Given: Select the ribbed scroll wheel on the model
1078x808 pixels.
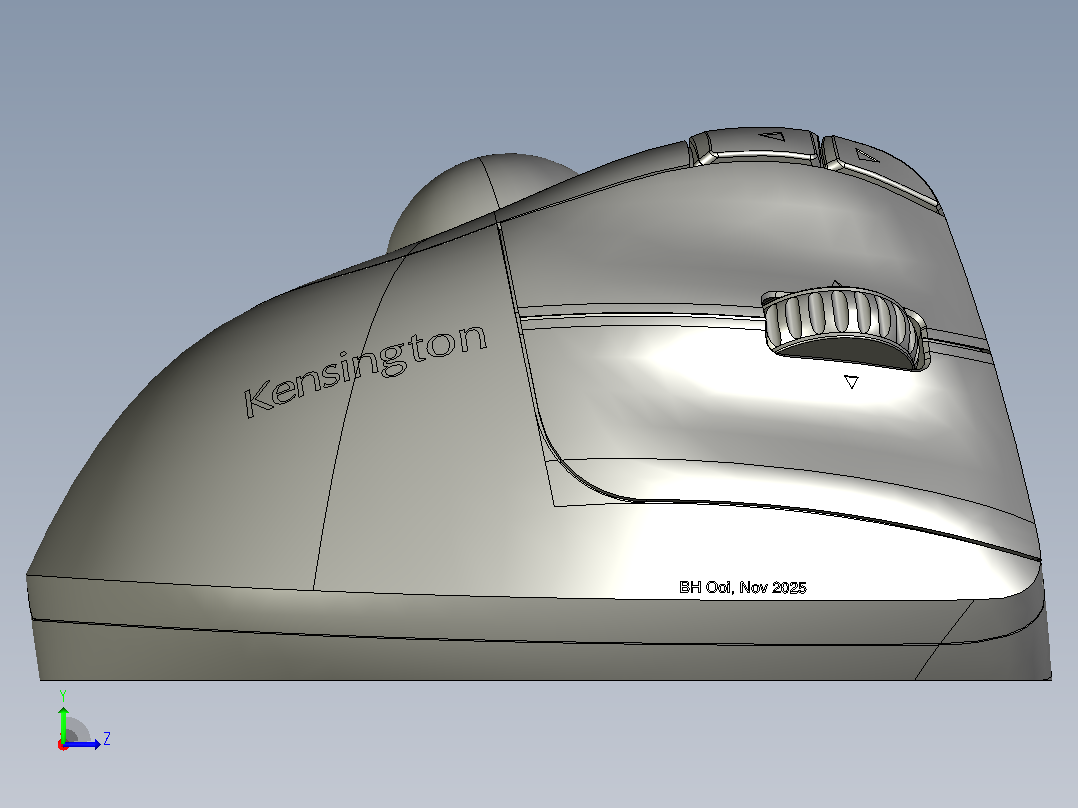Looking at the screenshot, I should tap(844, 327).
